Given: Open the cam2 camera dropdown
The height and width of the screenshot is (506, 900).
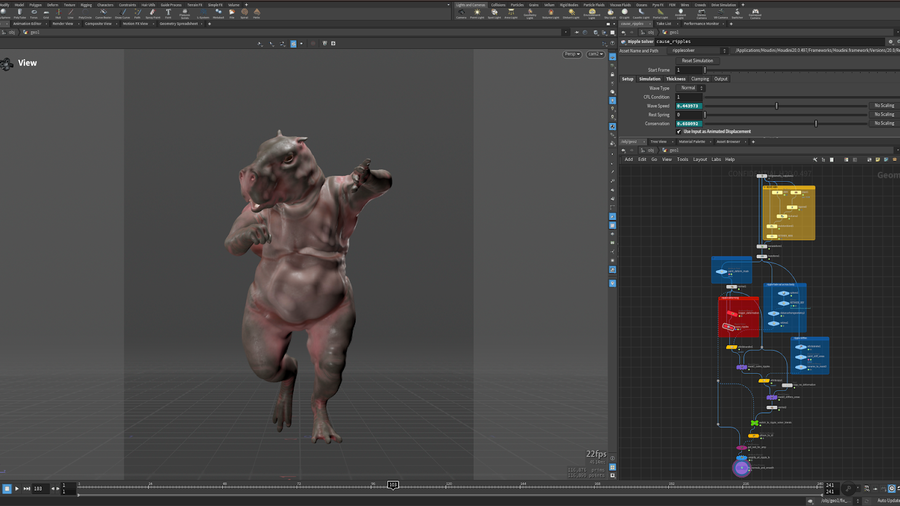Looking at the screenshot, I should (595, 54).
